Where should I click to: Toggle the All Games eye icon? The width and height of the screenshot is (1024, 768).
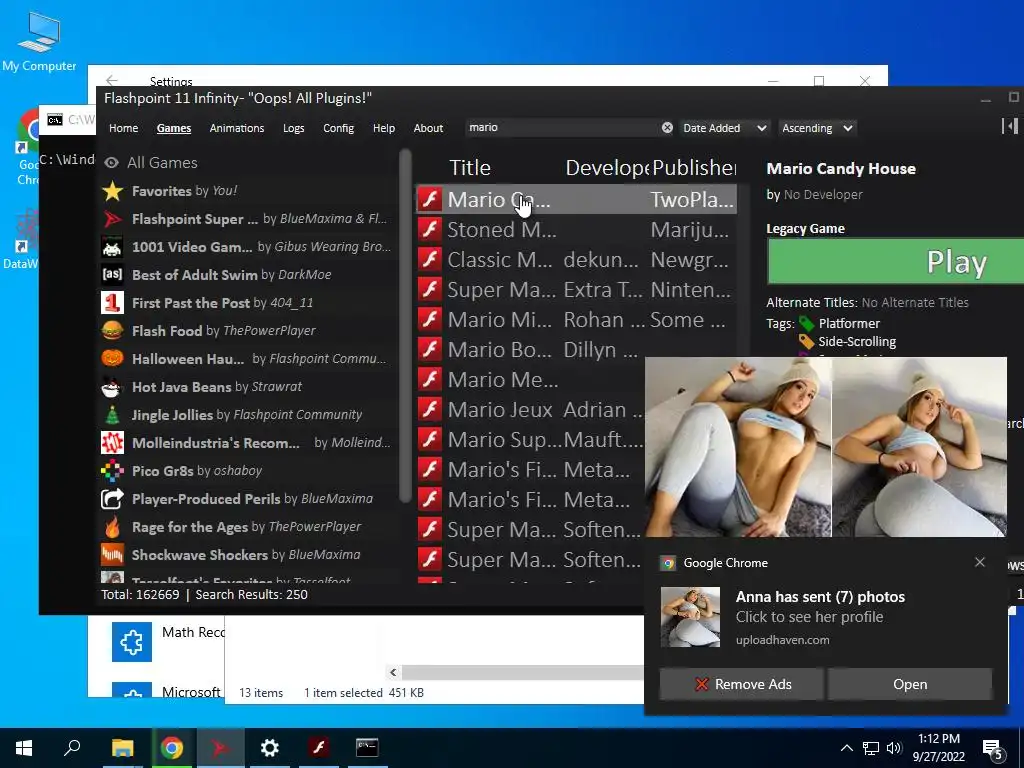tap(112, 163)
